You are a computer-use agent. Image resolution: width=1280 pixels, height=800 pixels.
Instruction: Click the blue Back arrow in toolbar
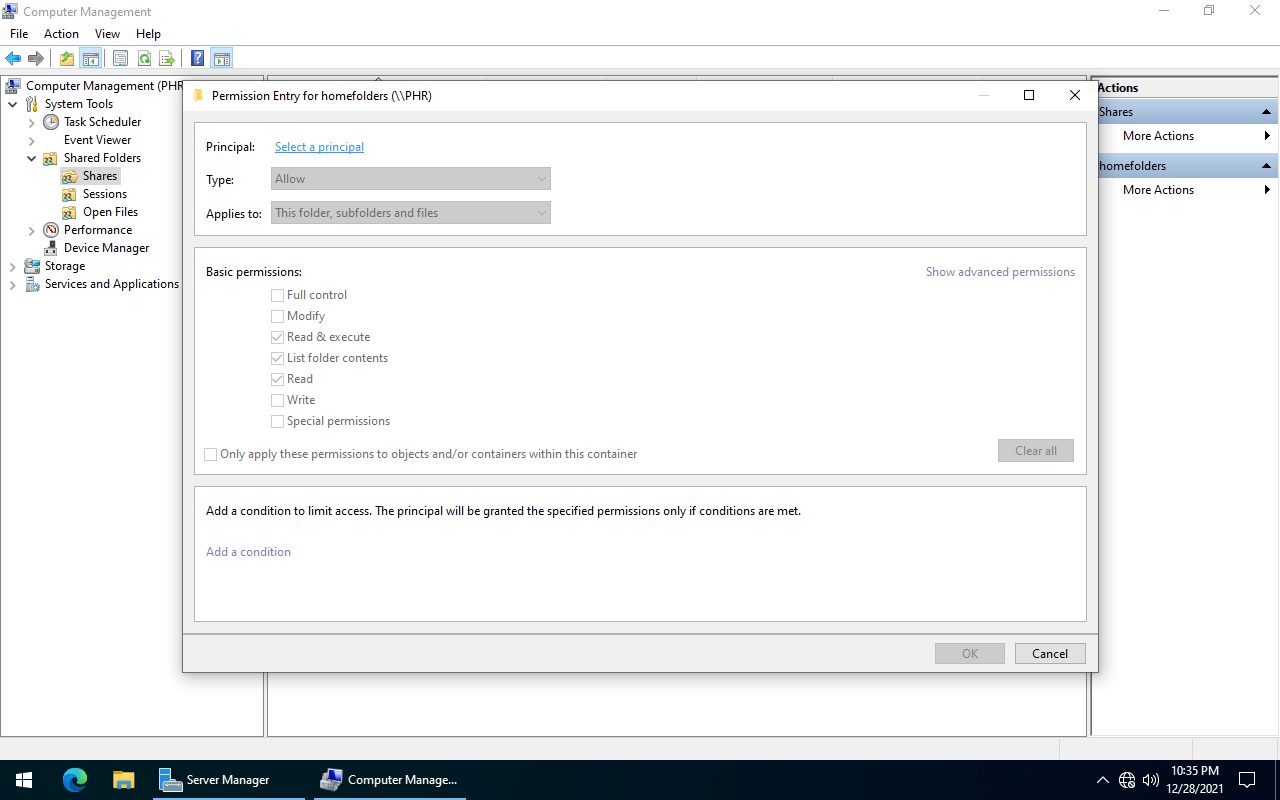pos(13,59)
